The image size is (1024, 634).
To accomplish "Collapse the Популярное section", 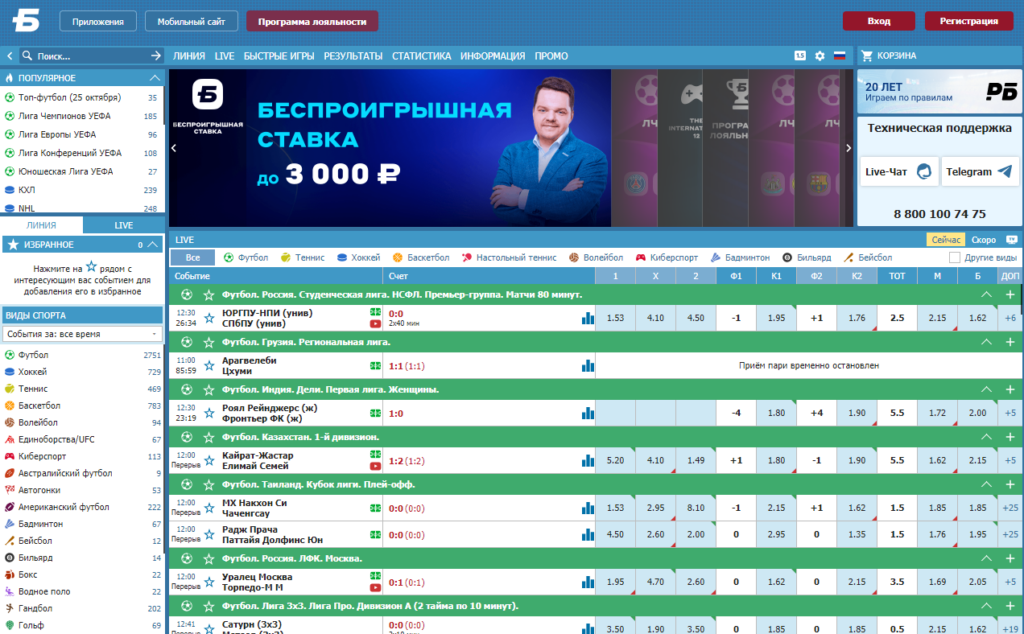I will pos(154,78).
